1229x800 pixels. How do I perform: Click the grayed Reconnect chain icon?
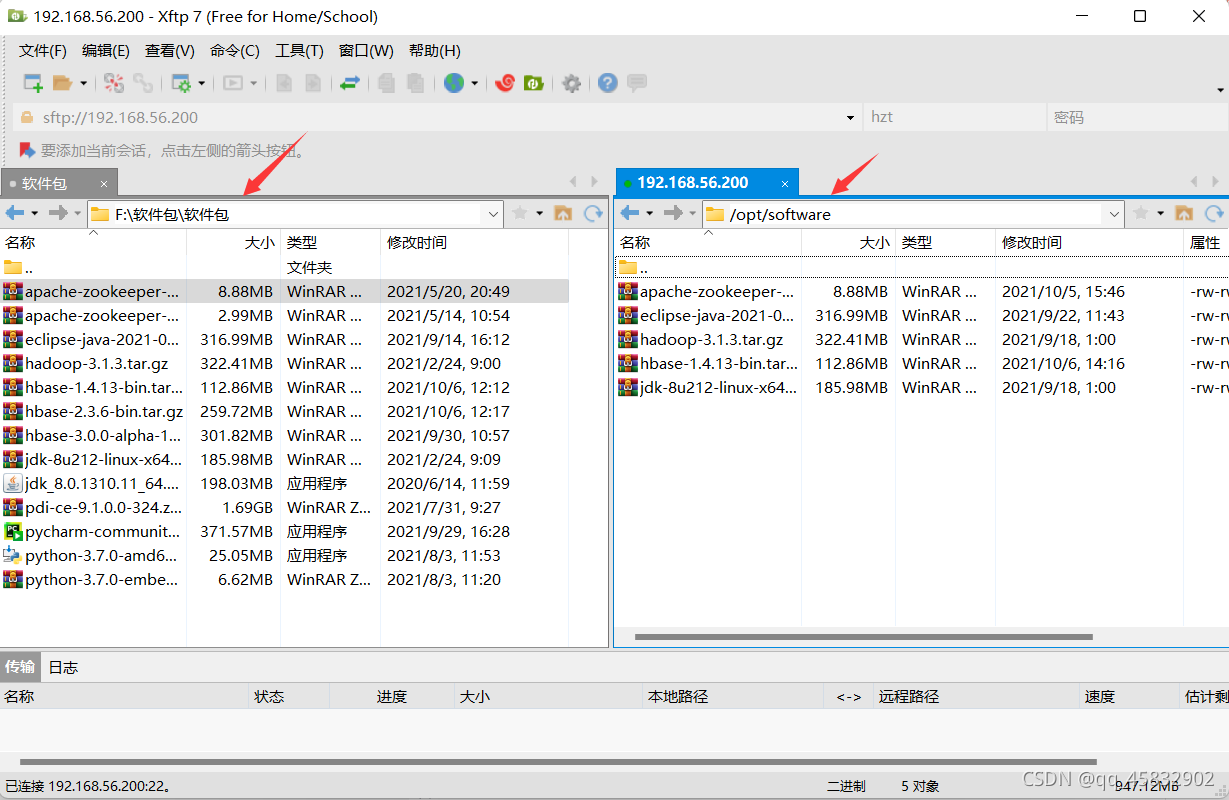pyautogui.click(x=144, y=83)
